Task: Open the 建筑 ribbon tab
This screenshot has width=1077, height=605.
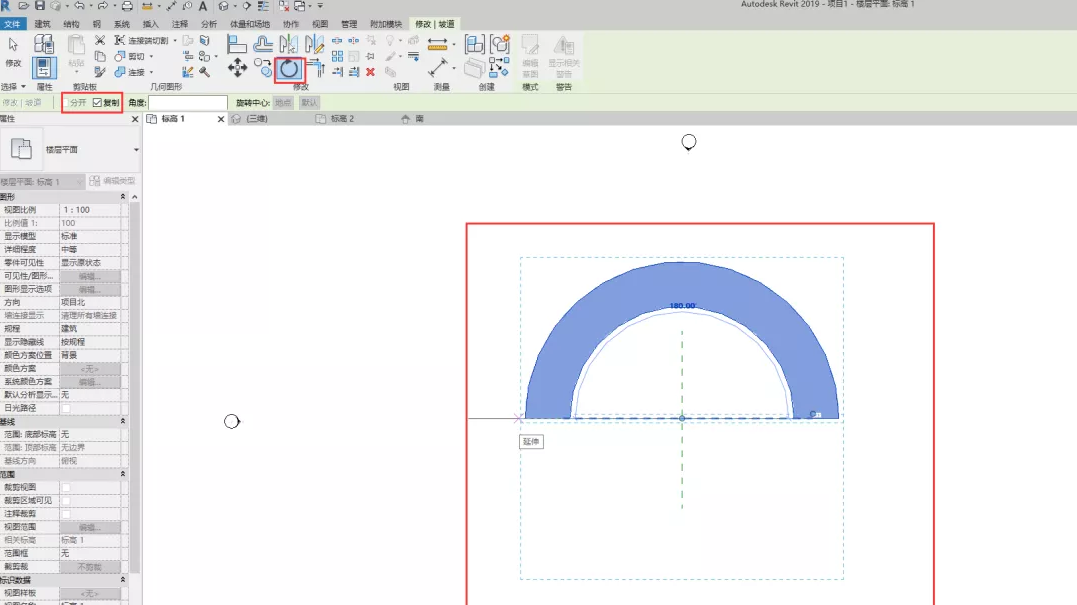Action: click(x=43, y=24)
